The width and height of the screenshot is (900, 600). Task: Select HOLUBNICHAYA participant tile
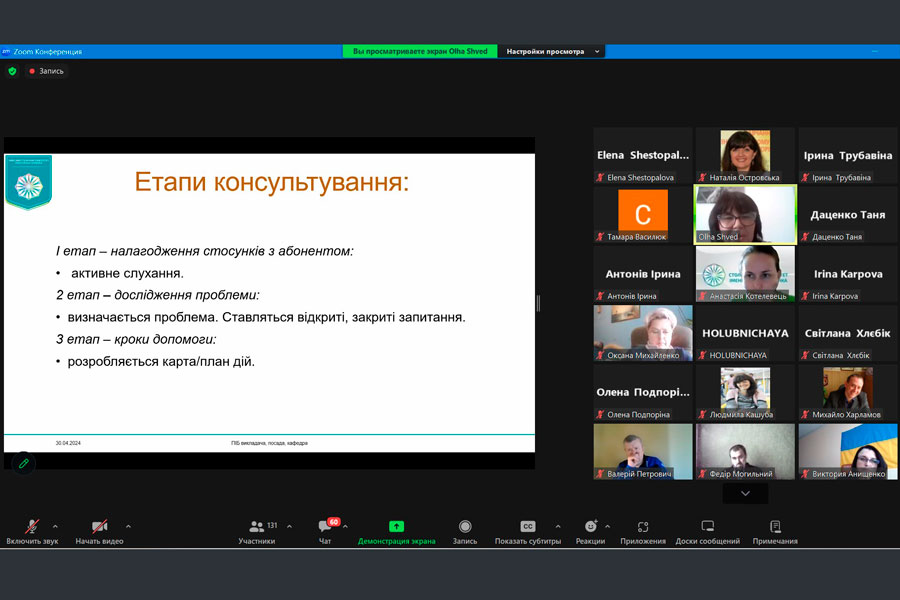(745, 333)
